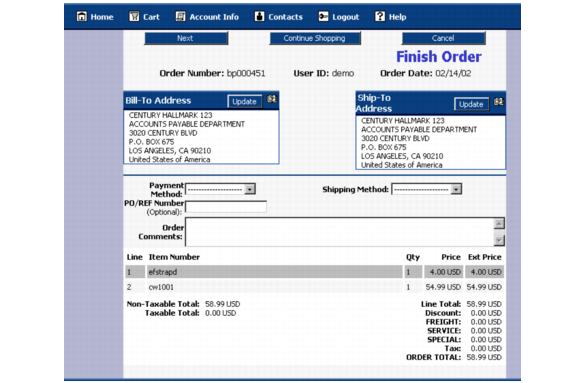
Task: Click the Bill-To Address lookup icon
Action: (x=272, y=99)
